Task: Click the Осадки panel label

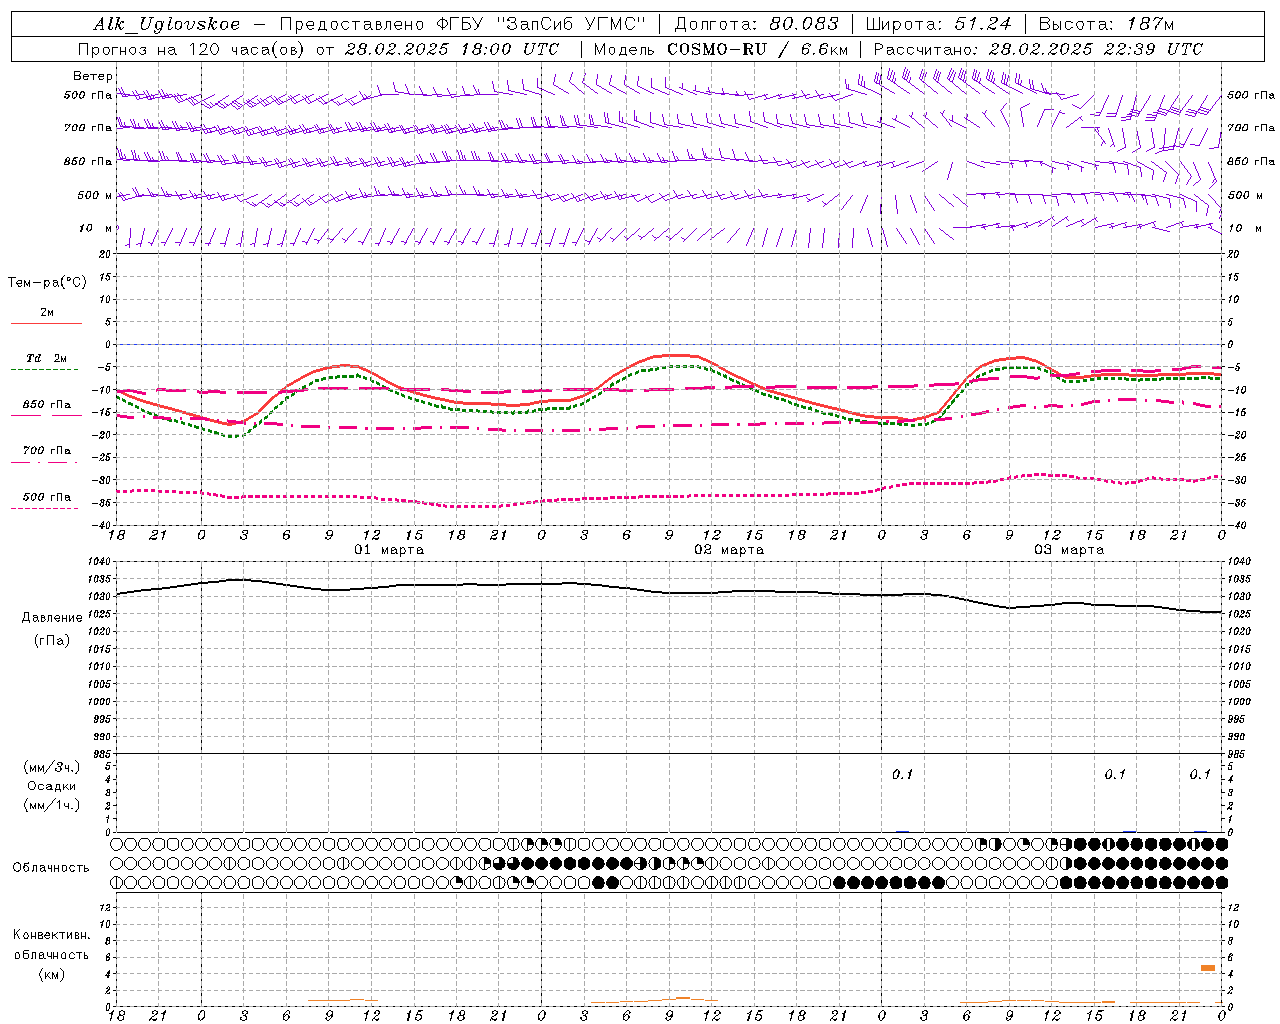Action: click(52, 786)
